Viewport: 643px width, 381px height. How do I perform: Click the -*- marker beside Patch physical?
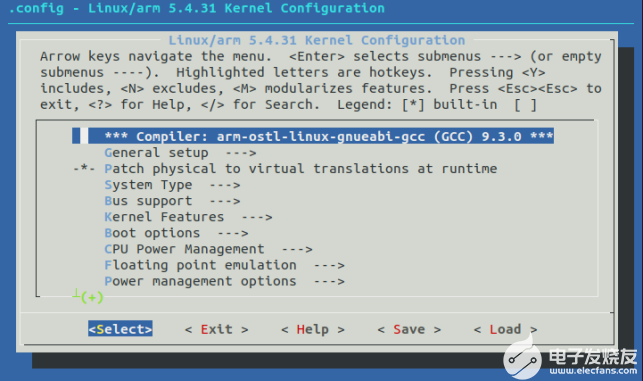(x=84, y=168)
